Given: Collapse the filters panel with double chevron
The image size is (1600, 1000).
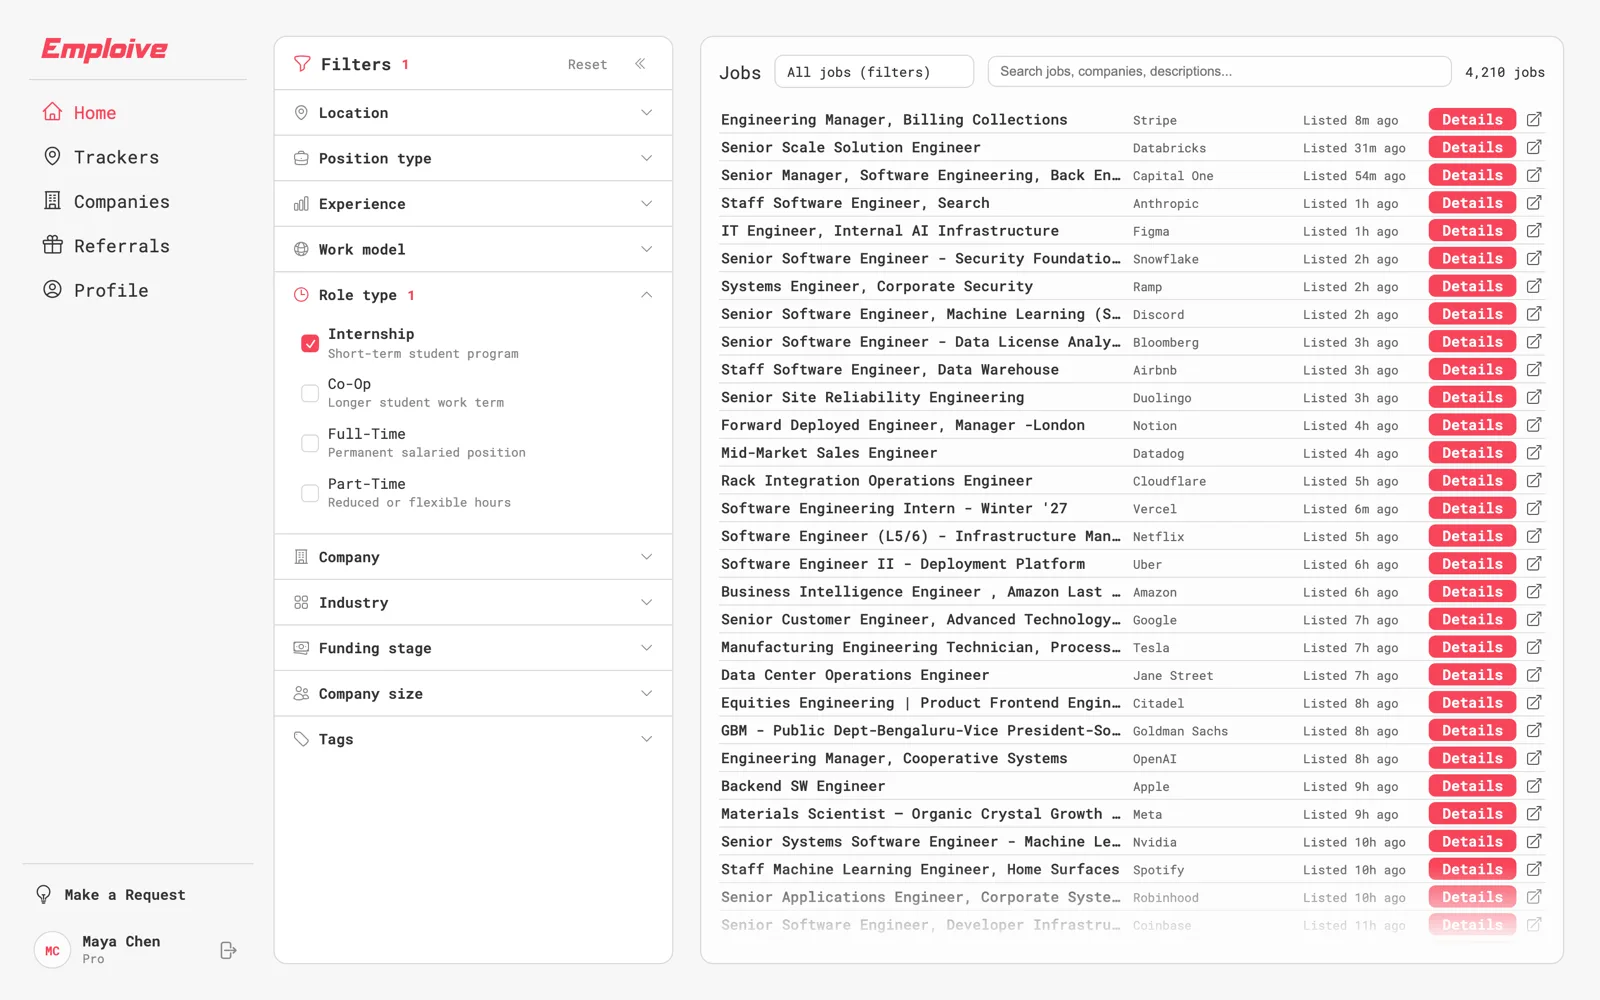Looking at the screenshot, I should tap(640, 64).
